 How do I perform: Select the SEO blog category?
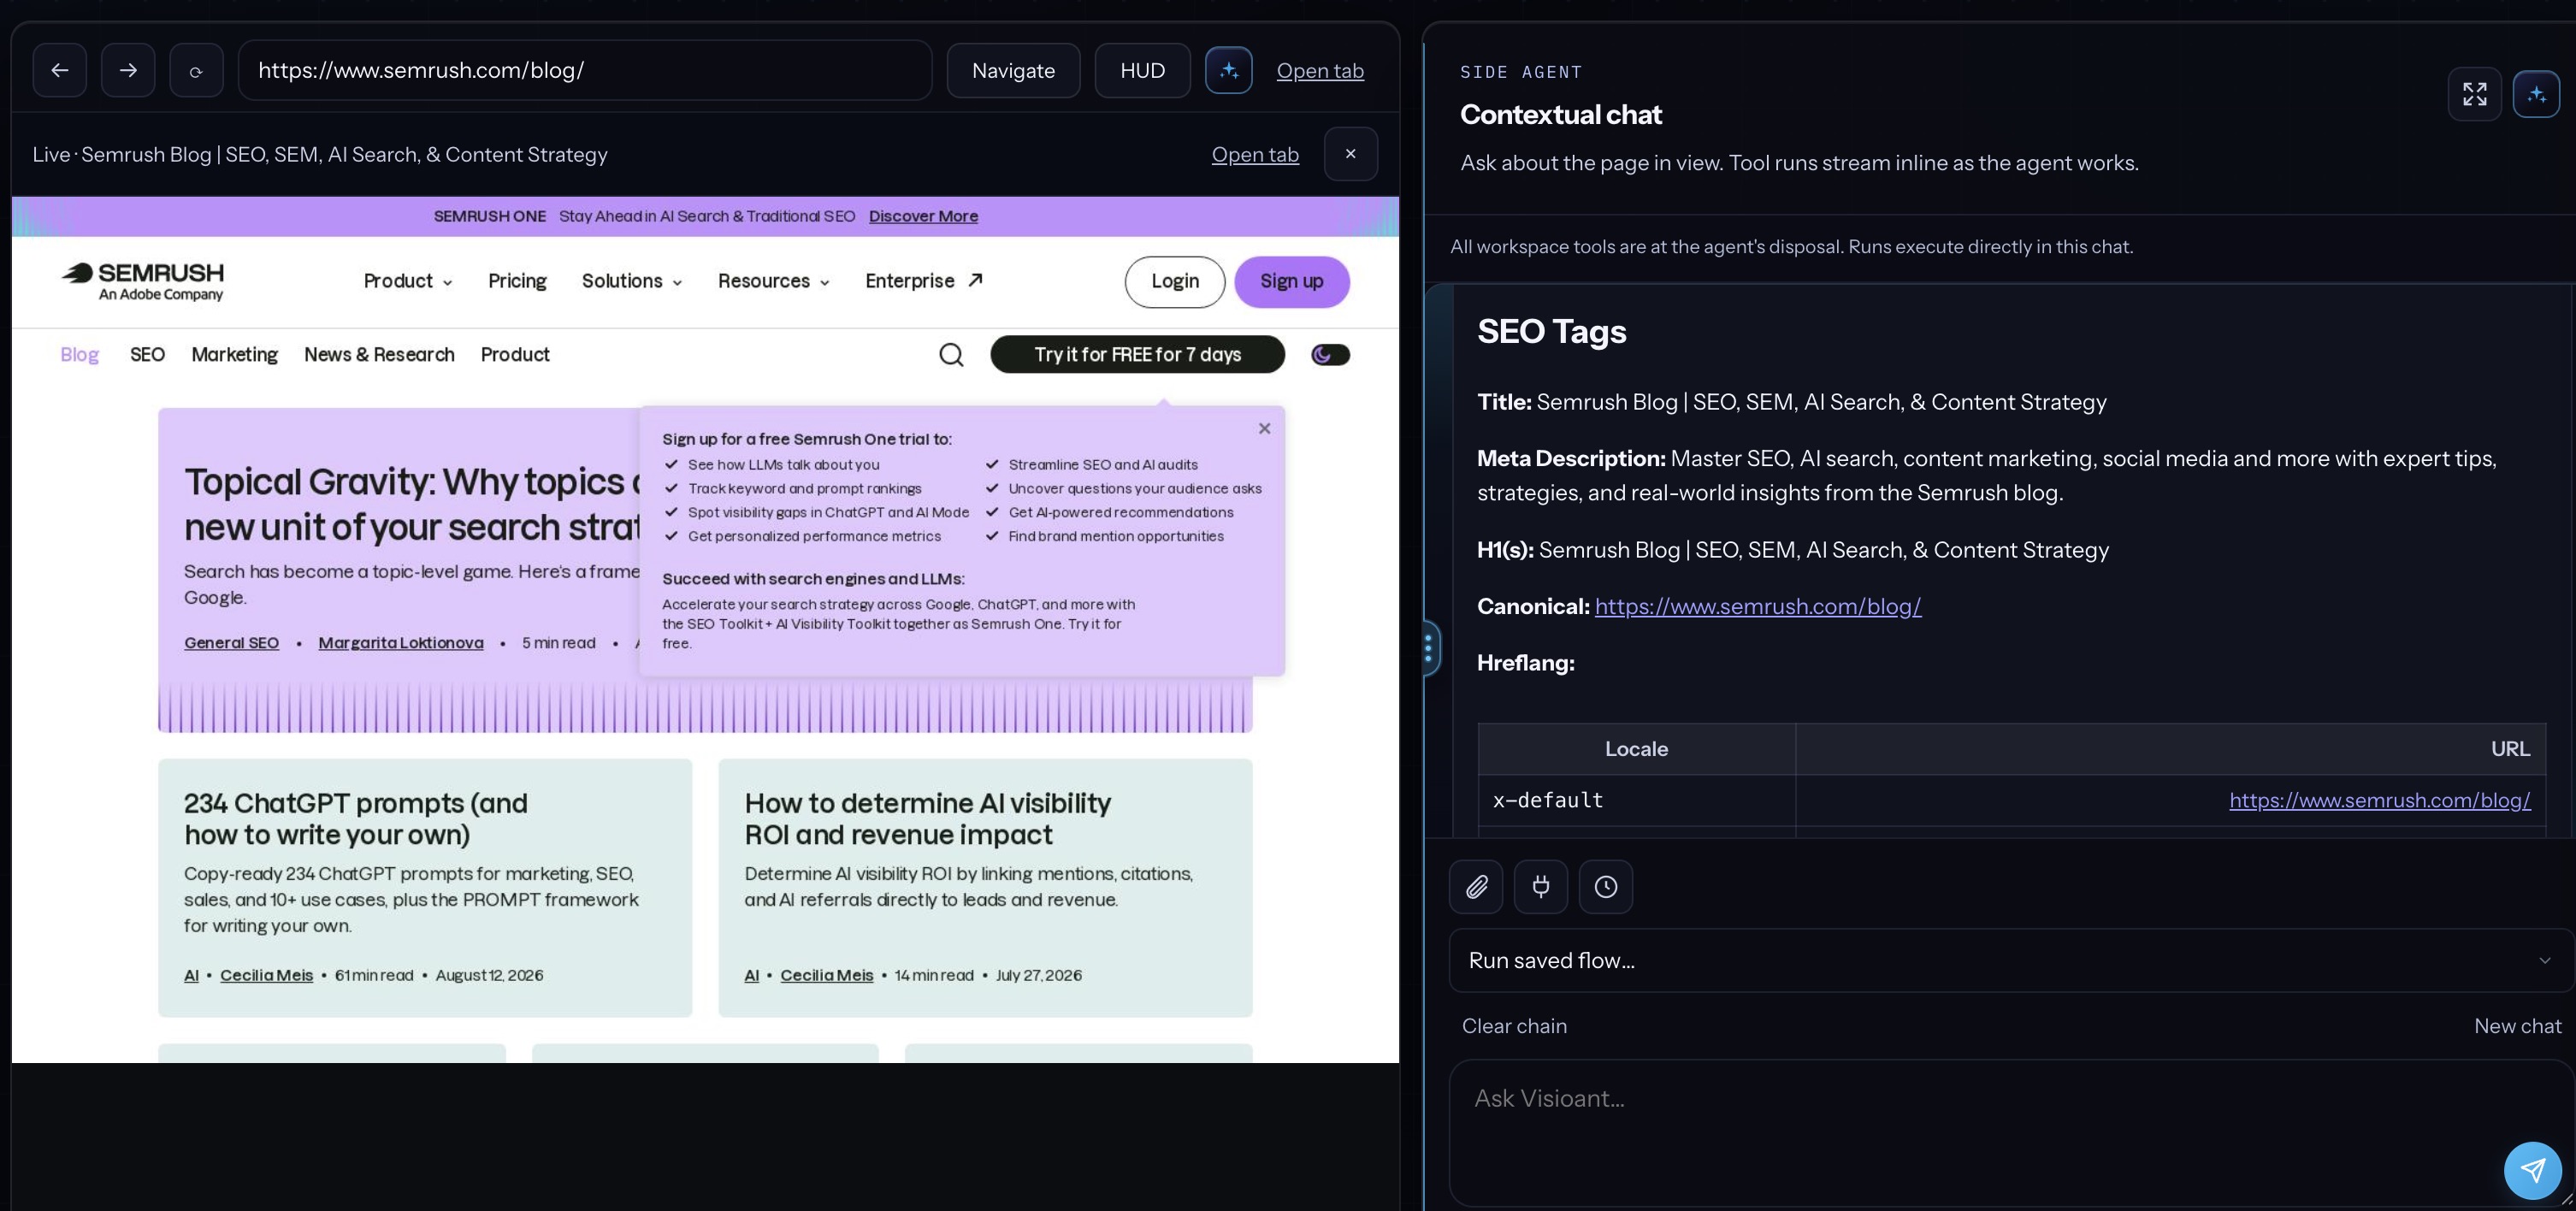click(147, 354)
